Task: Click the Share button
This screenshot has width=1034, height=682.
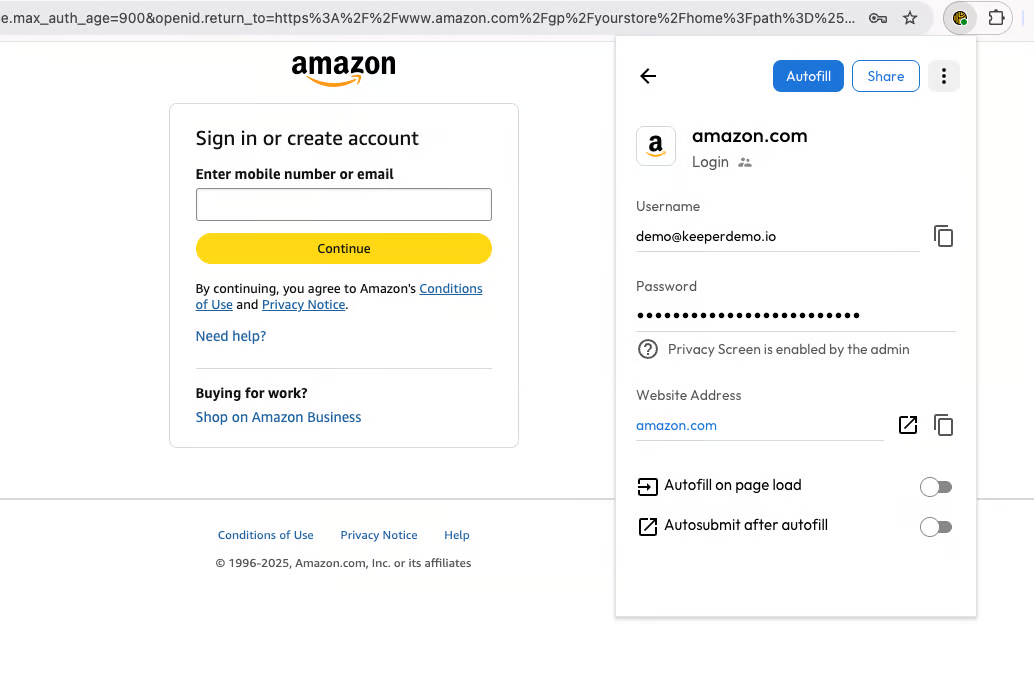Action: point(885,76)
